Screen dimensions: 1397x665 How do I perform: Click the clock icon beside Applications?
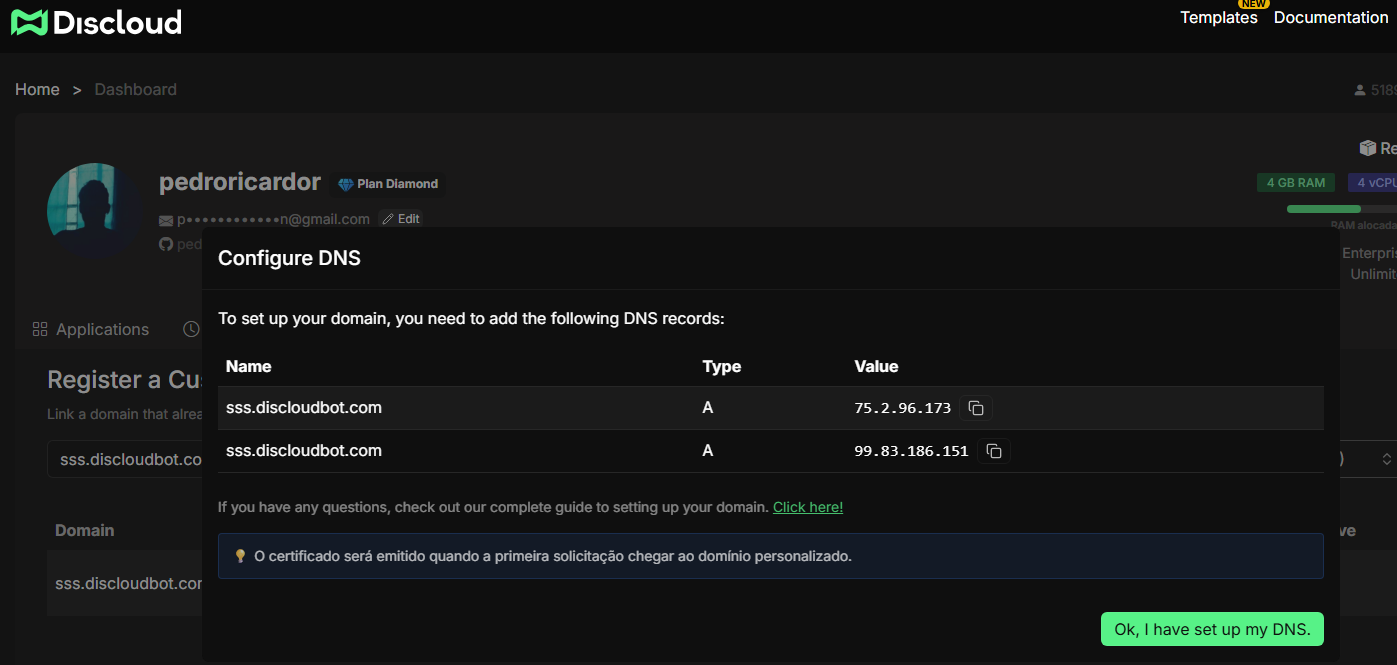pyautogui.click(x=191, y=329)
